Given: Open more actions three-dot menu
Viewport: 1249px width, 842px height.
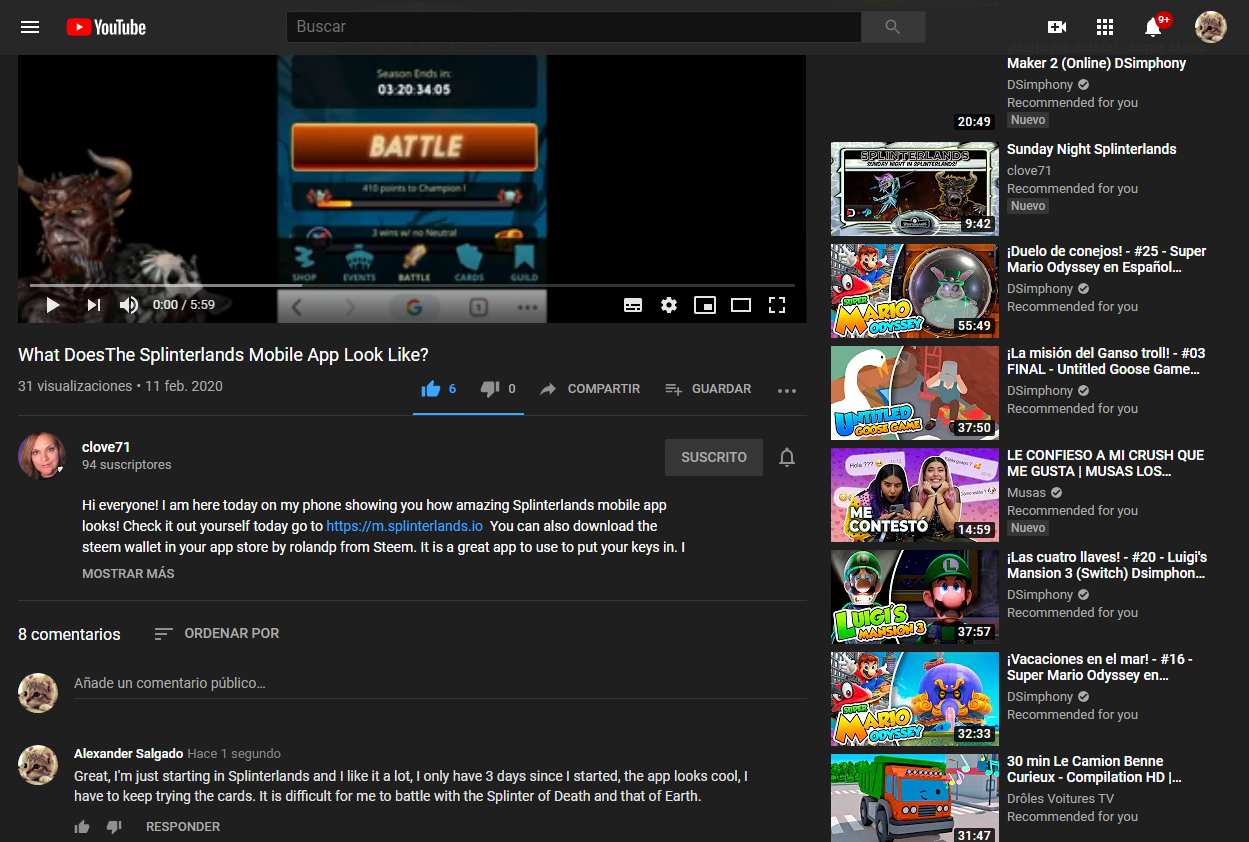Looking at the screenshot, I should [787, 390].
